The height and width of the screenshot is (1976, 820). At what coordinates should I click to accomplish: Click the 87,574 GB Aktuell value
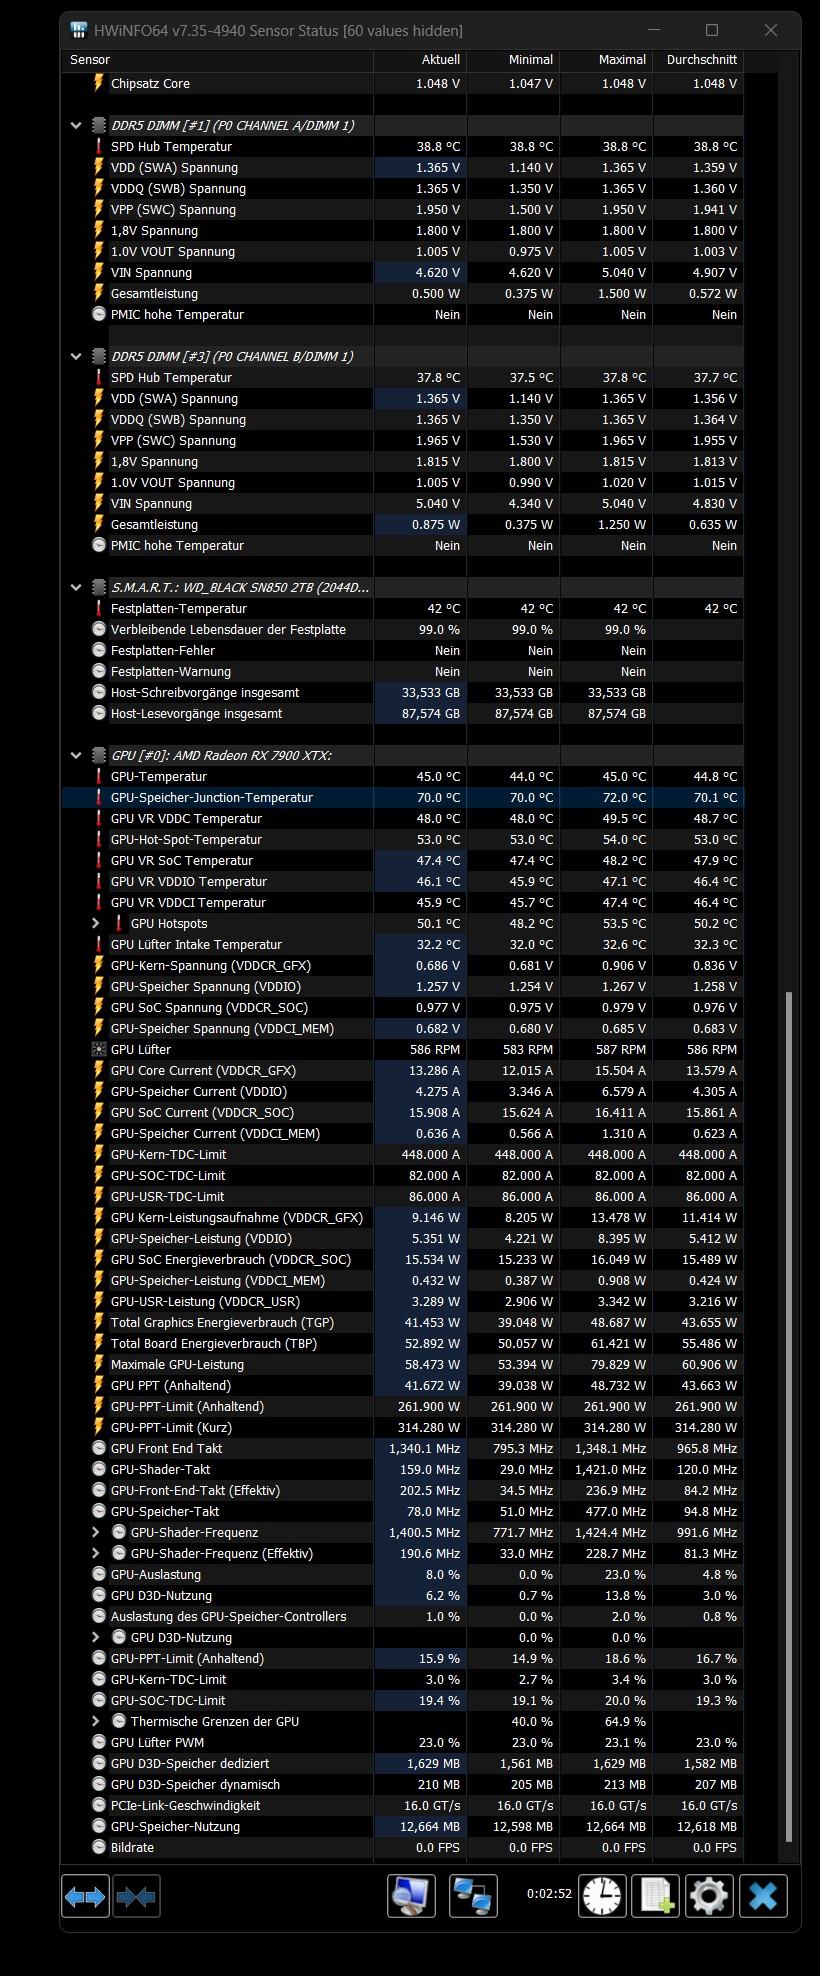(x=431, y=714)
